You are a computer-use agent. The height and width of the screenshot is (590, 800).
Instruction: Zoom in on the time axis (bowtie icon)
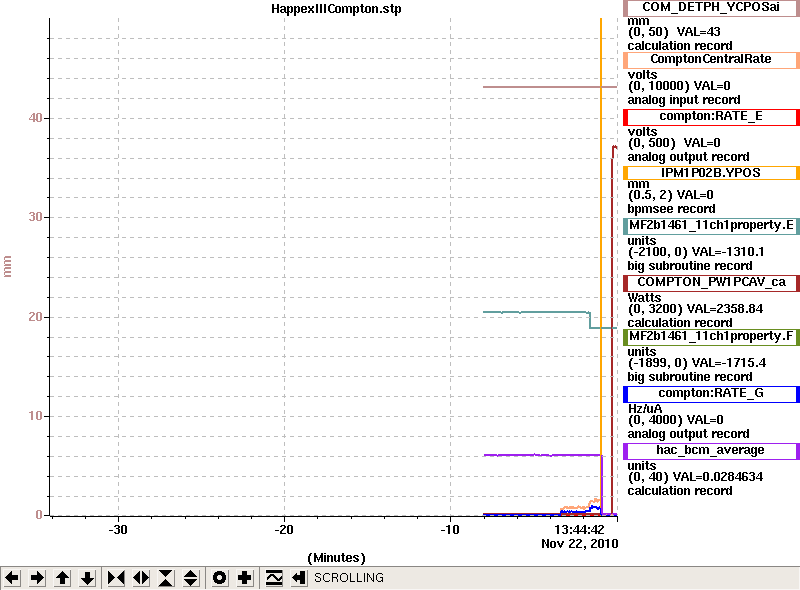[x=116, y=578]
